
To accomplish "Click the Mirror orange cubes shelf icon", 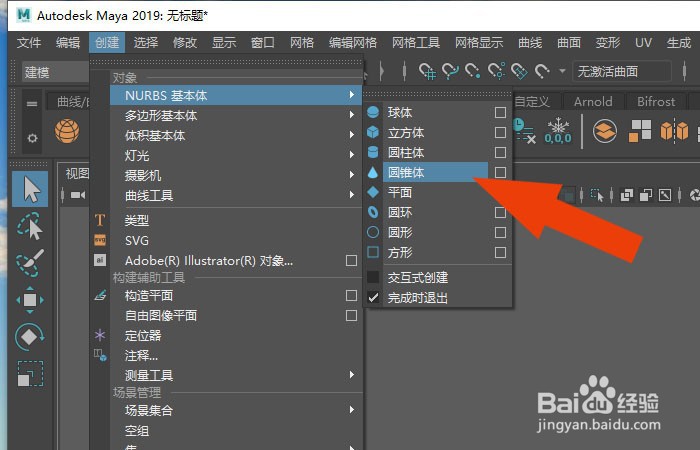I will [x=674, y=131].
